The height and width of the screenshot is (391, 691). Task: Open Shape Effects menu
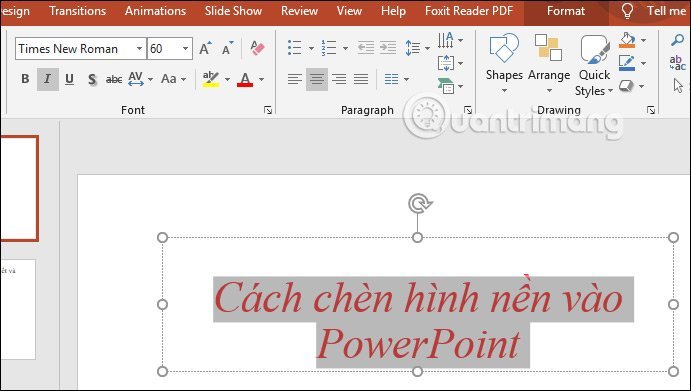631,86
